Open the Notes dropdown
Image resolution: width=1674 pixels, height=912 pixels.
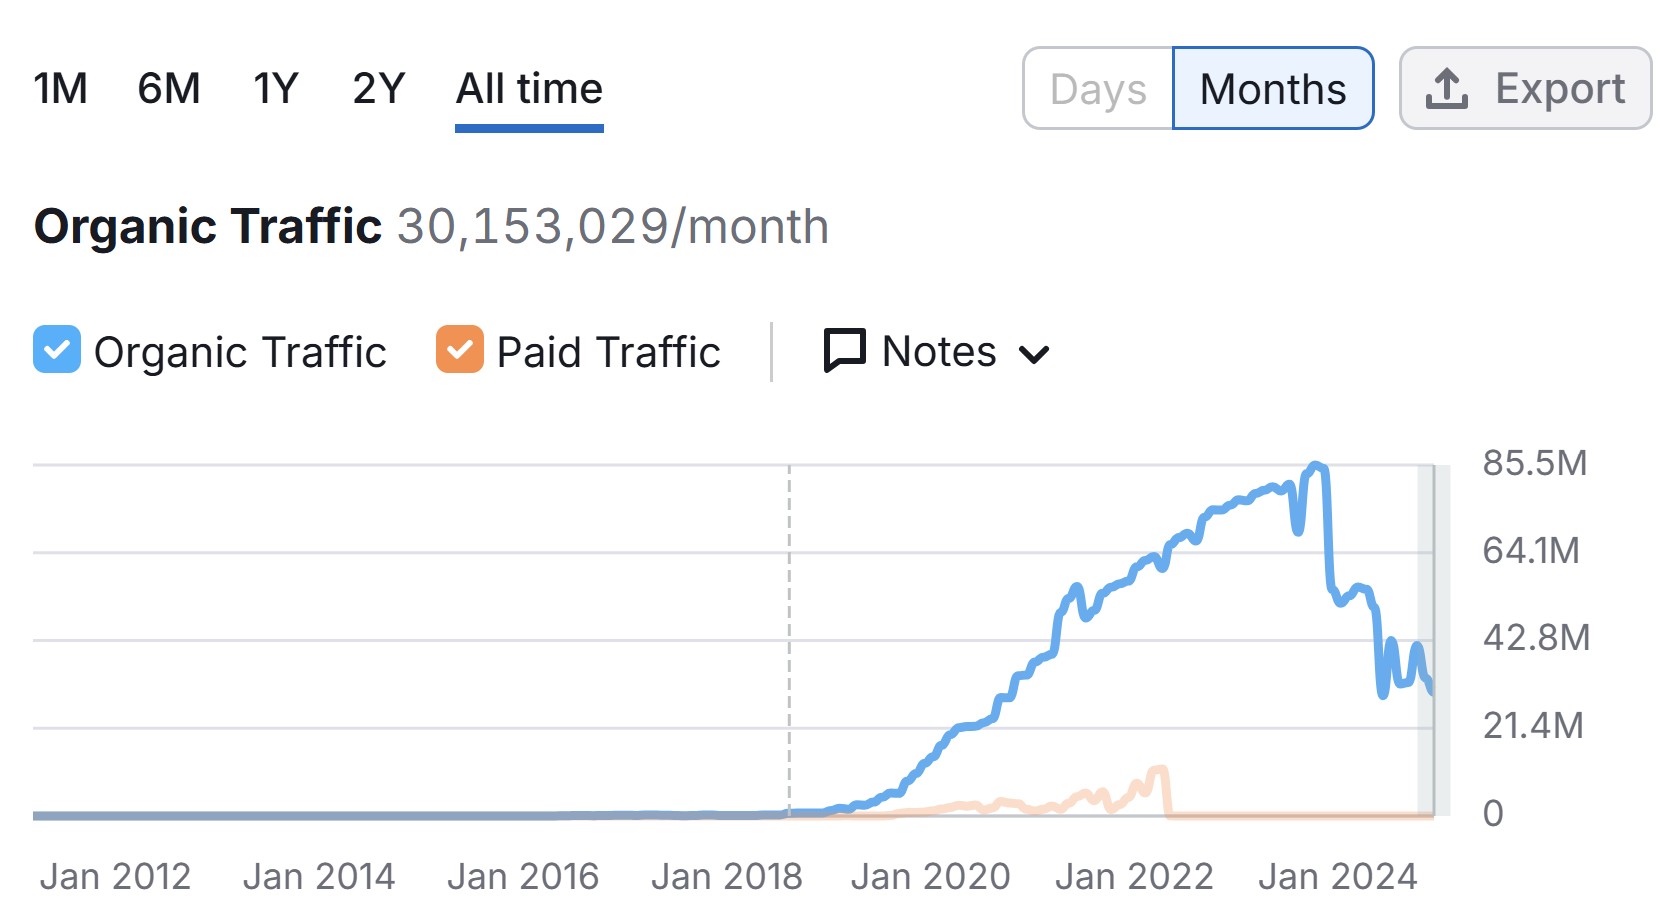coord(938,352)
